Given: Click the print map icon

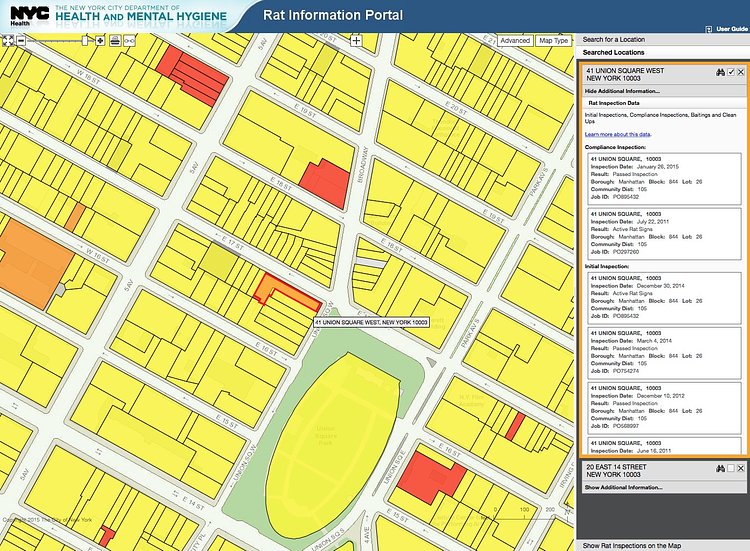Looking at the screenshot, I should point(115,40).
